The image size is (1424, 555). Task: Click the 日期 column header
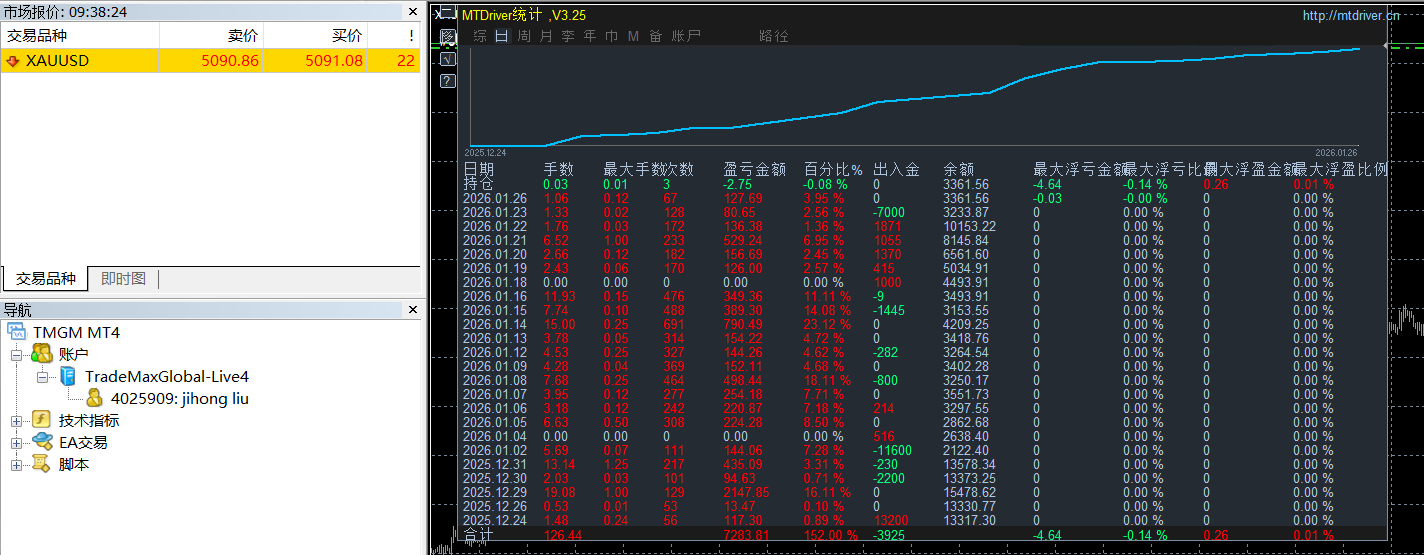click(478, 170)
